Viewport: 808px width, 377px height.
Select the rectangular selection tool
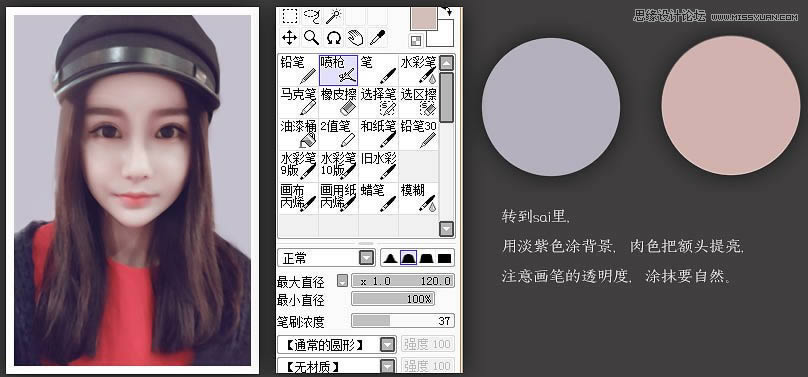point(290,16)
